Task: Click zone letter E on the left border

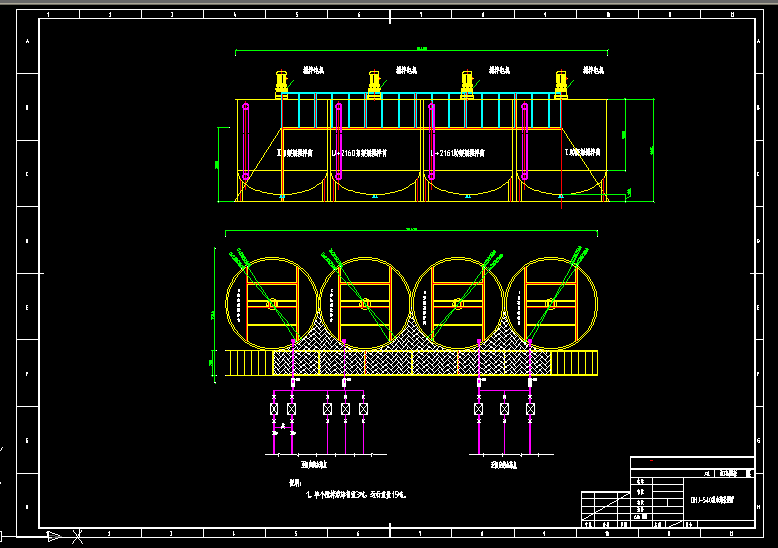Action: point(27,307)
